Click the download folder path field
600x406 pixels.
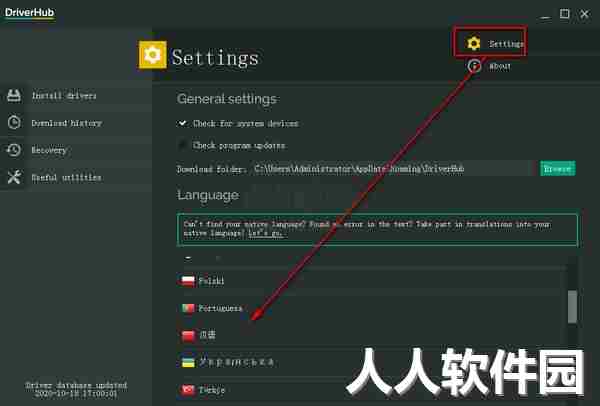(393, 168)
